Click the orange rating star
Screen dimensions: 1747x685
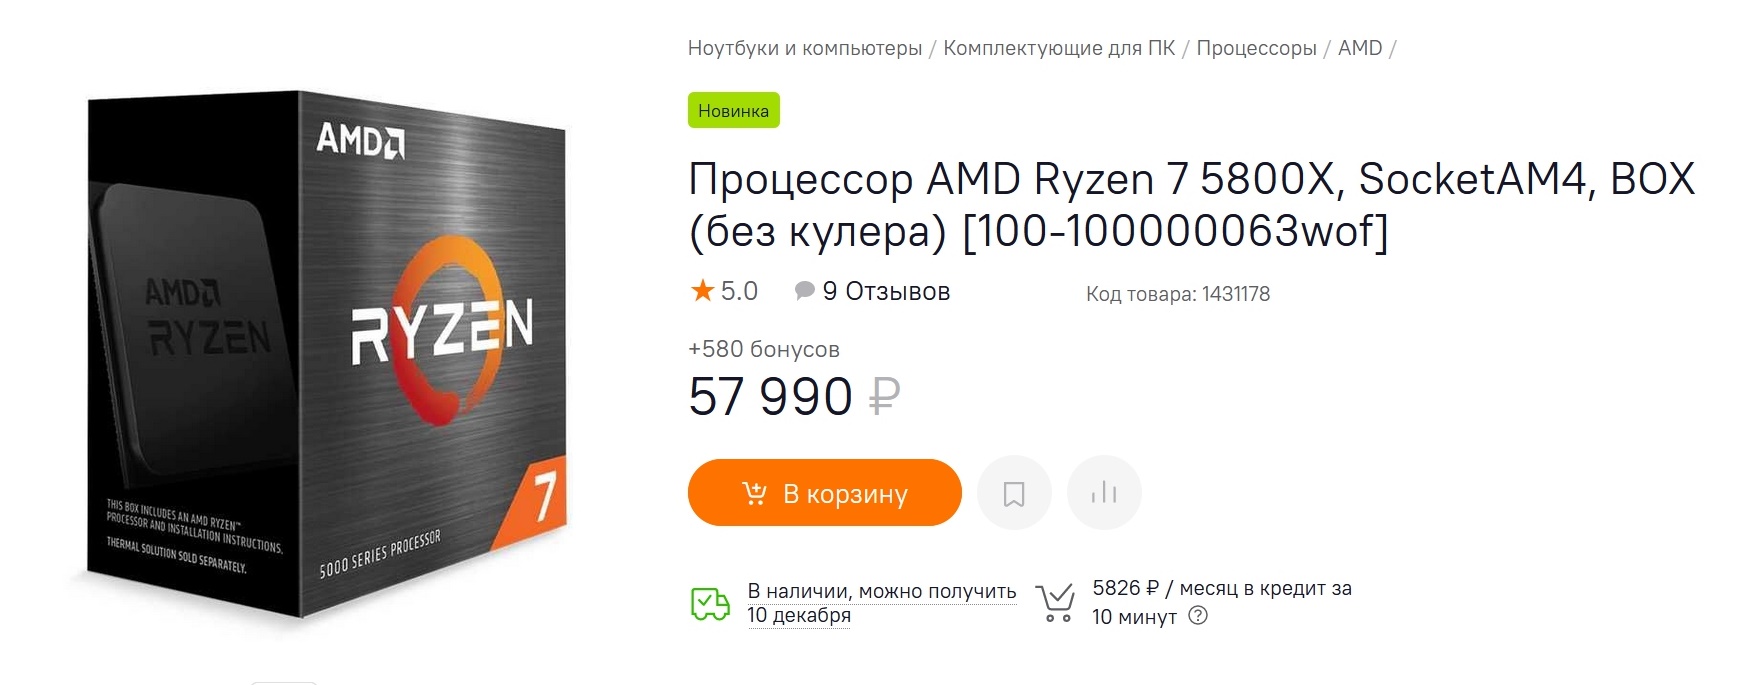(x=702, y=291)
